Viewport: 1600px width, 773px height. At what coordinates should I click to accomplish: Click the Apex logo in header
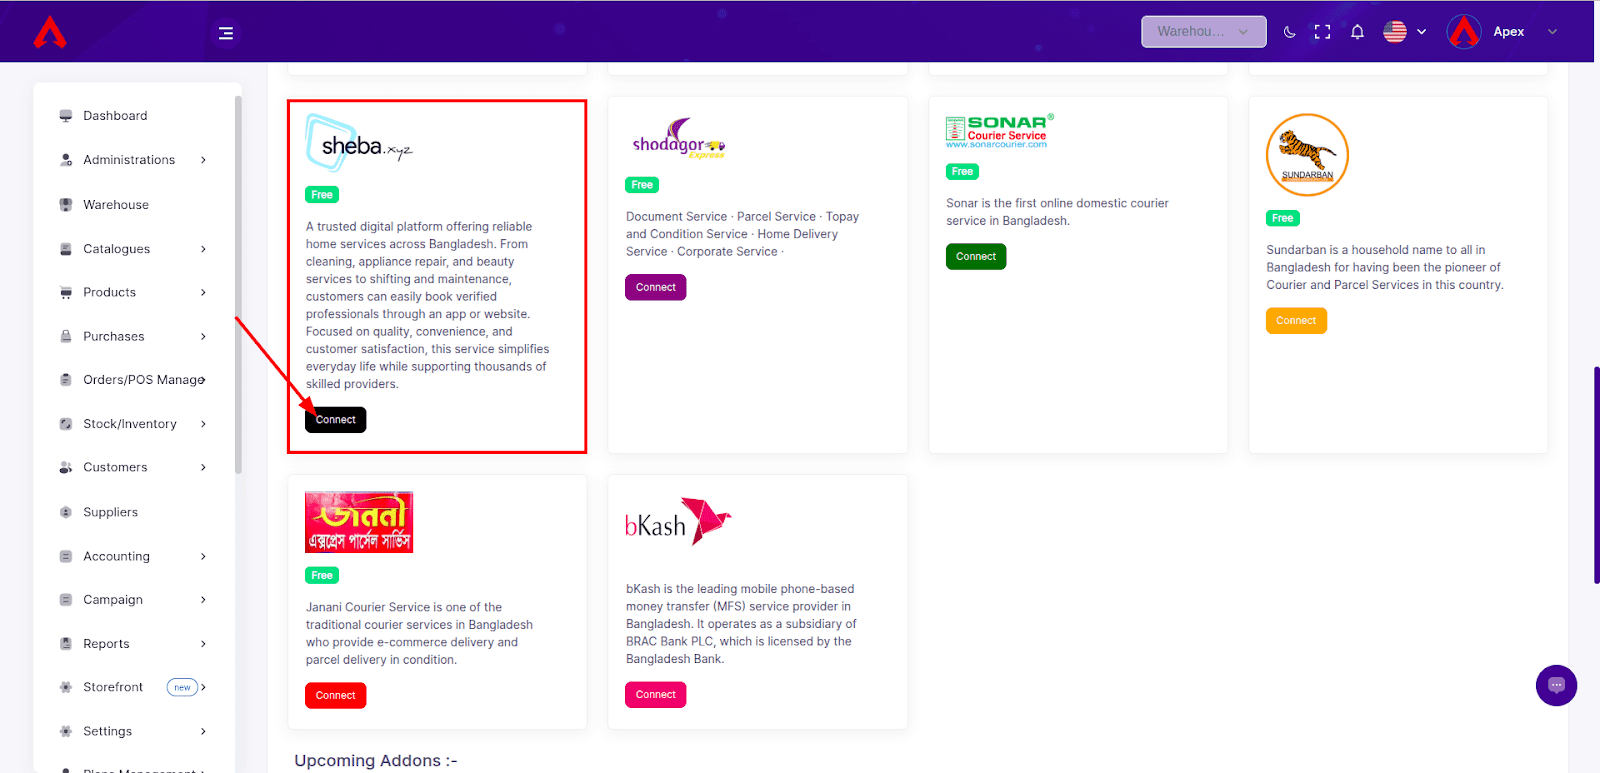50,32
